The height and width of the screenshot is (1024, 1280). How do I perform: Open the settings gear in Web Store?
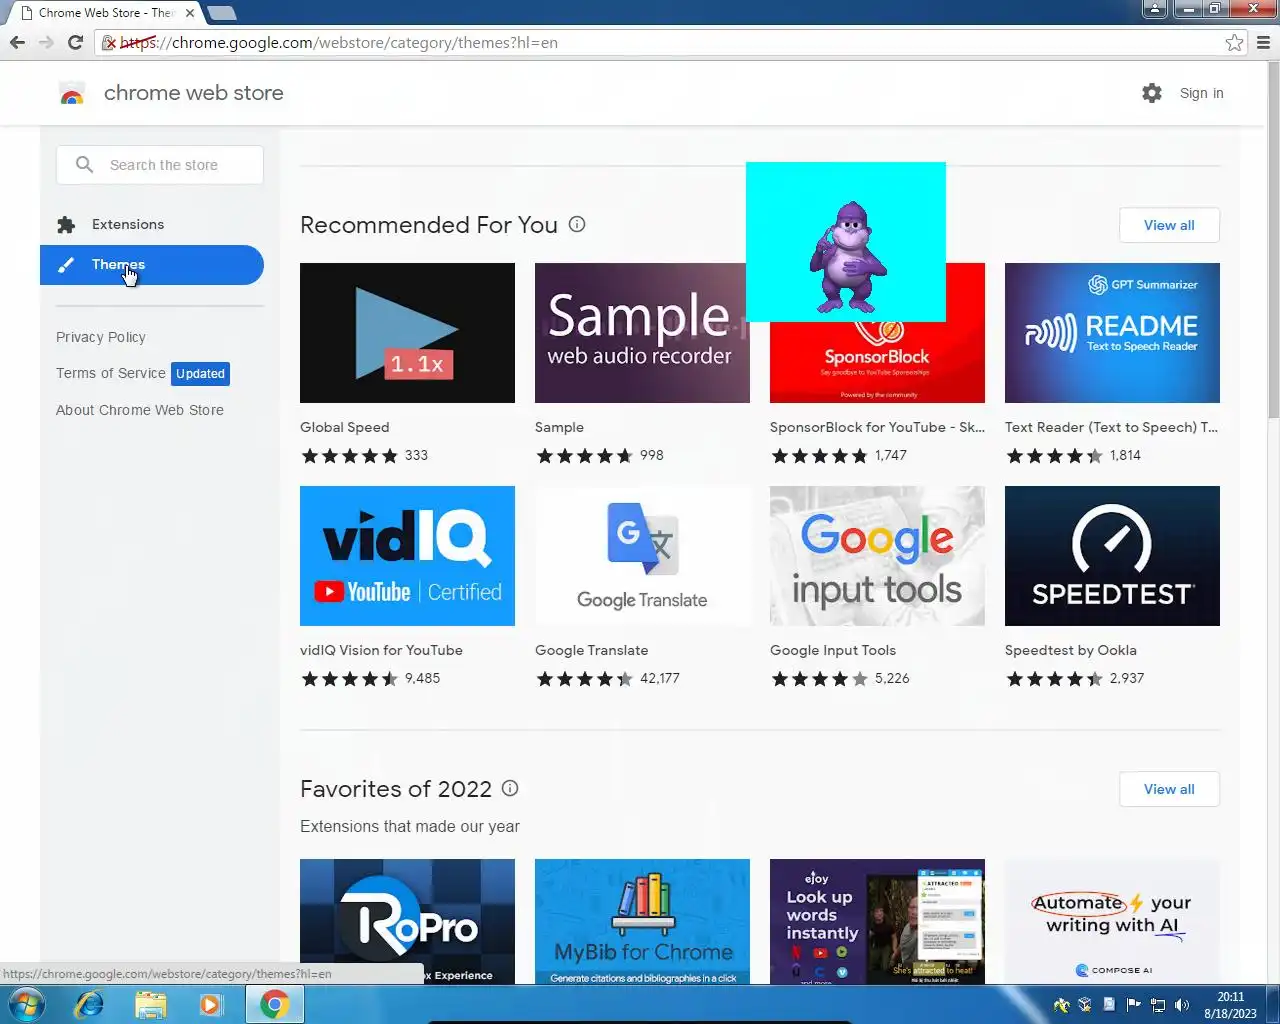[1152, 93]
